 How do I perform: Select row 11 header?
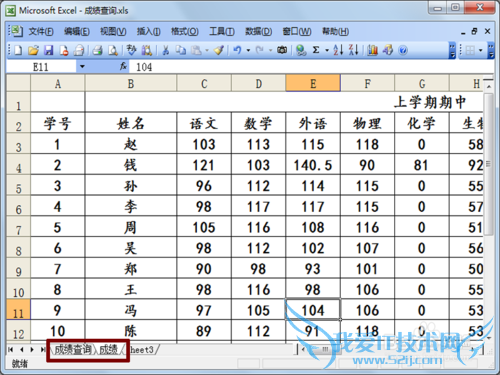tap(19, 310)
